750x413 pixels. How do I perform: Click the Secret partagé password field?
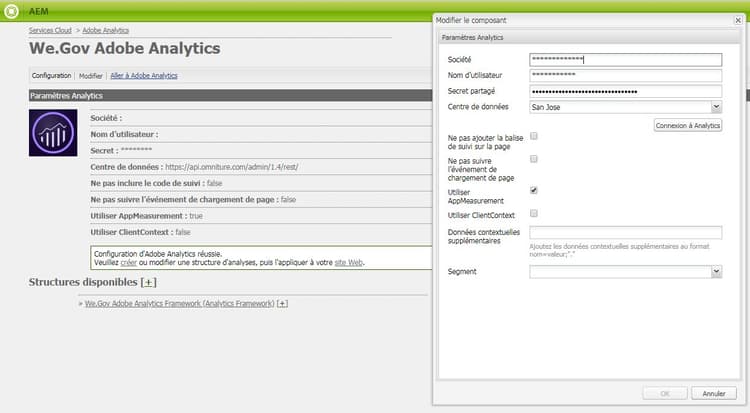[x=626, y=91]
